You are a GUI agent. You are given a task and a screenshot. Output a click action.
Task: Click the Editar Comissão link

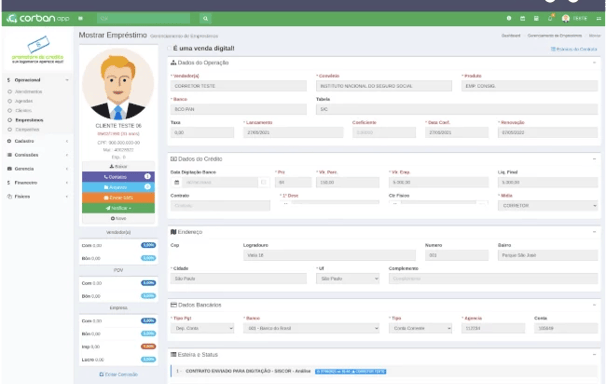tap(118, 374)
